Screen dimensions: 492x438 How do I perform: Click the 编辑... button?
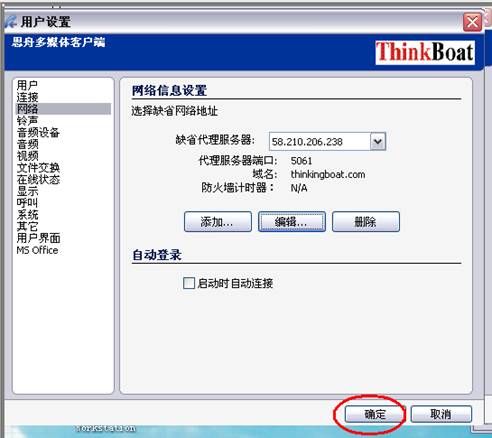(x=292, y=221)
